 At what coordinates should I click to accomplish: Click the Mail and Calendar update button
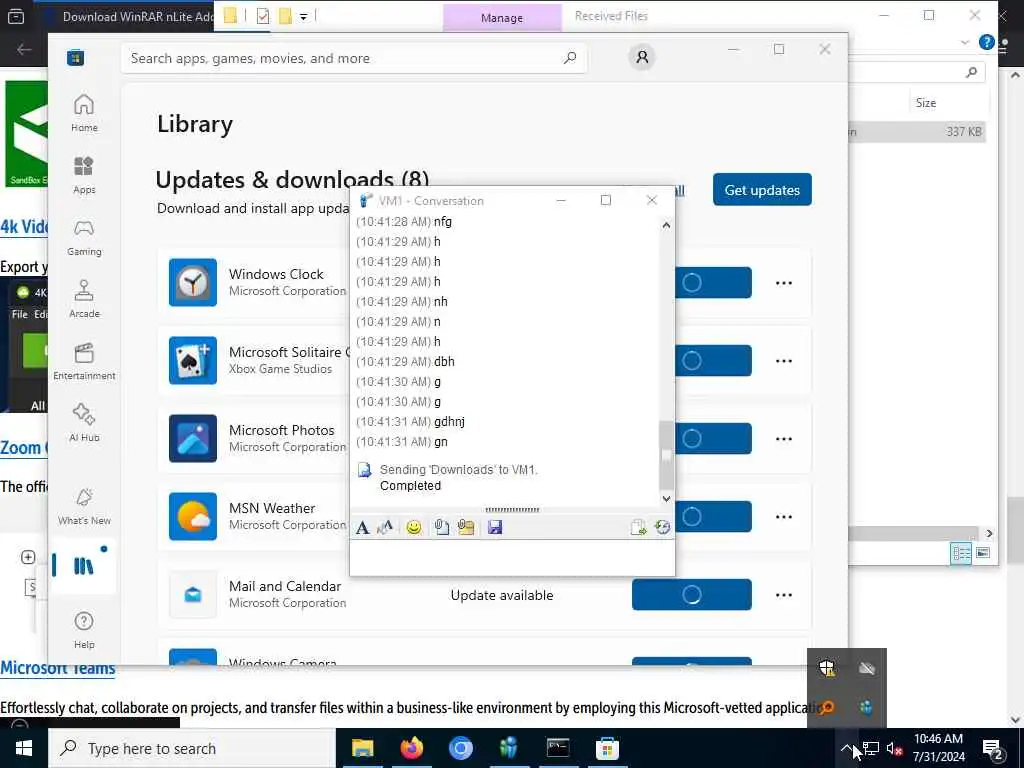(692, 594)
